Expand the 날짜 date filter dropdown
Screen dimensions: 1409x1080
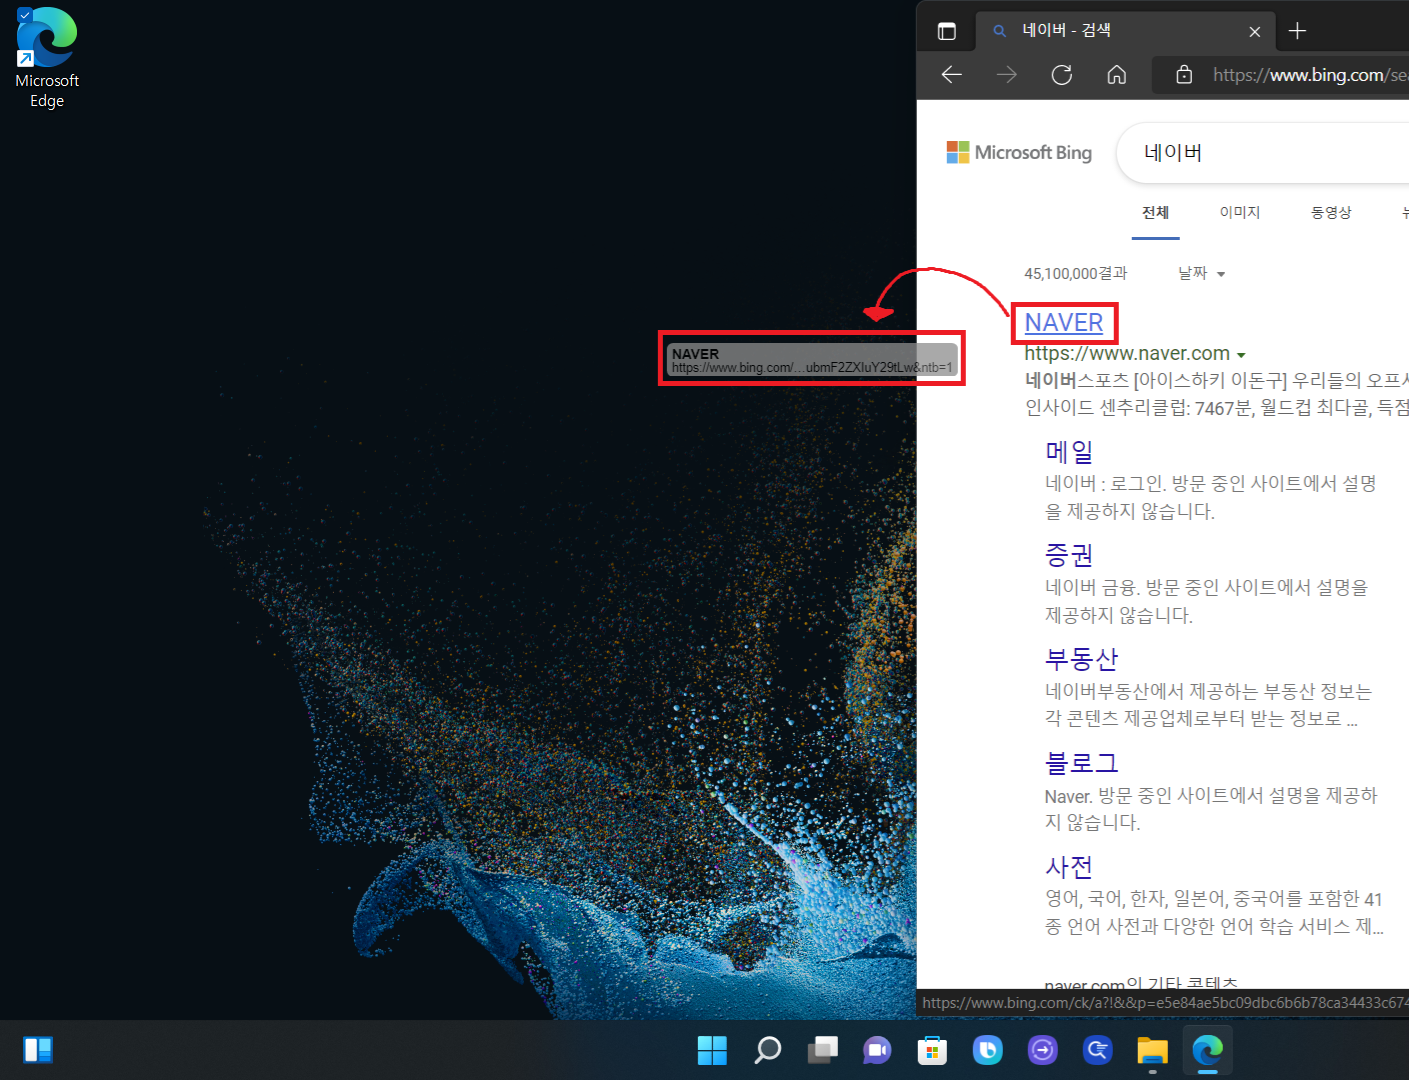1201,273
